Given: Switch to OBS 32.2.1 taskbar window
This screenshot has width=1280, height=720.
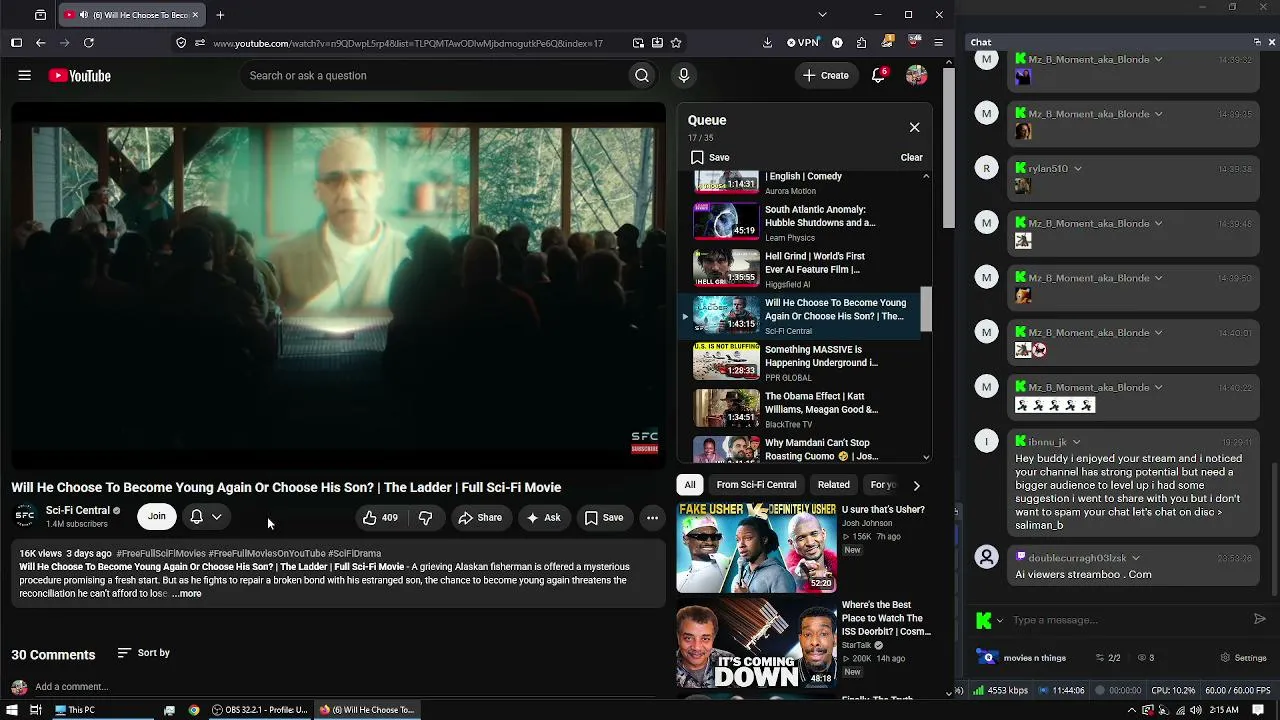Looking at the screenshot, I should (260, 710).
